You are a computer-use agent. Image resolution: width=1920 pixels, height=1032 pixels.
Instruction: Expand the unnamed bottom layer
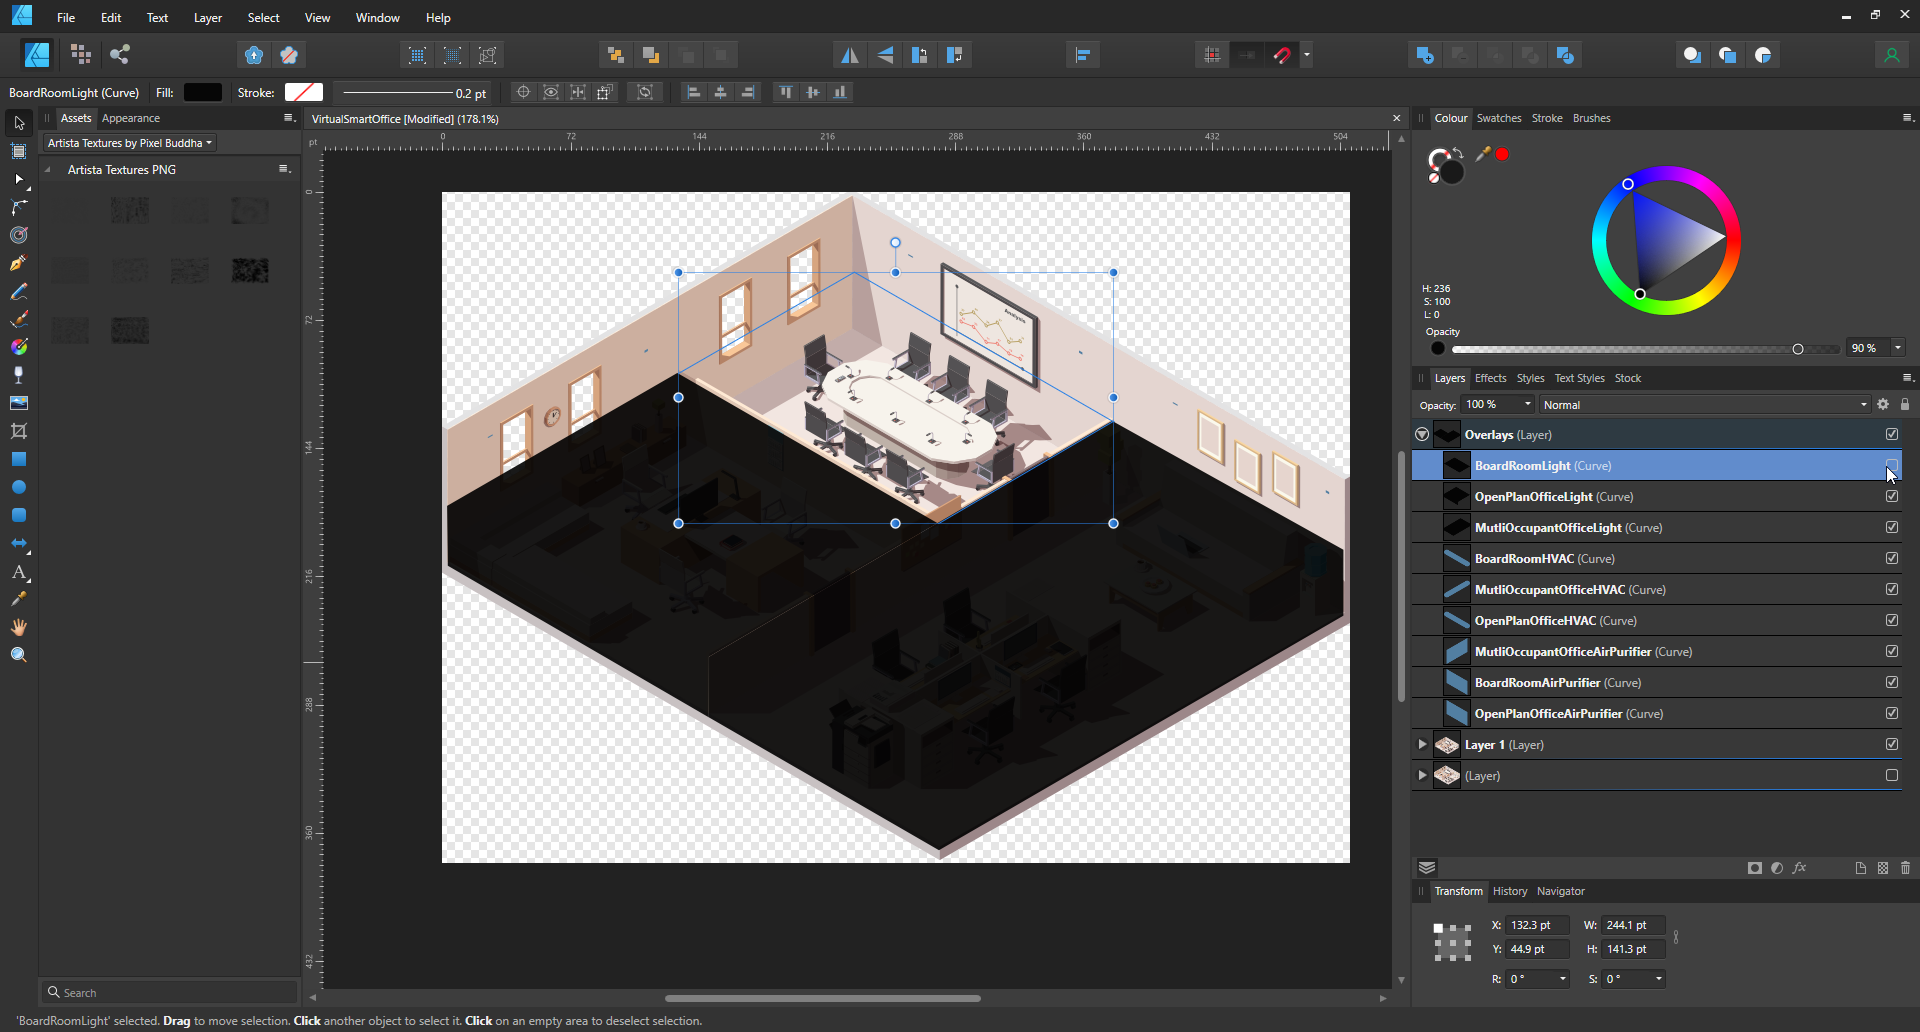click(x=1422, y=775)
